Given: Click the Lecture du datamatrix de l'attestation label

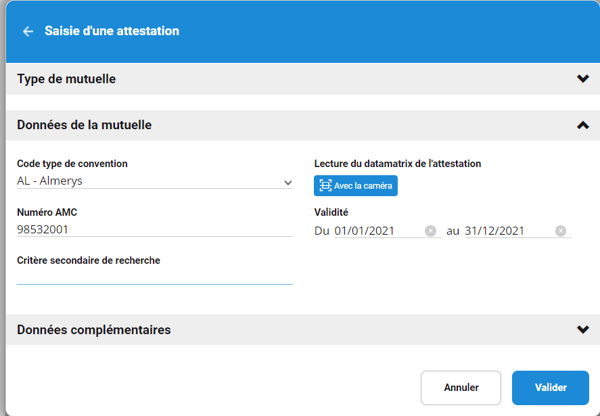Looking at the screenshot, I should [x=398, y=164].
